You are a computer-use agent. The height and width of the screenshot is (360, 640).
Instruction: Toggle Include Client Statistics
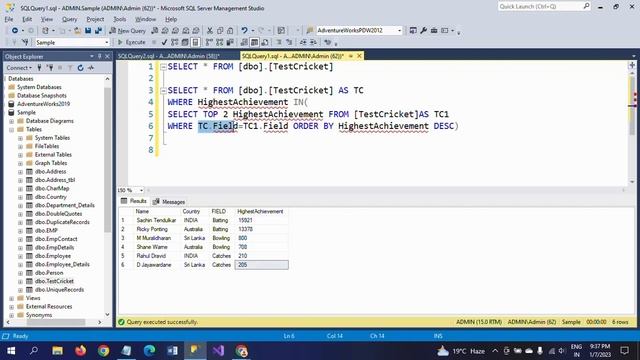coord(230,42)
